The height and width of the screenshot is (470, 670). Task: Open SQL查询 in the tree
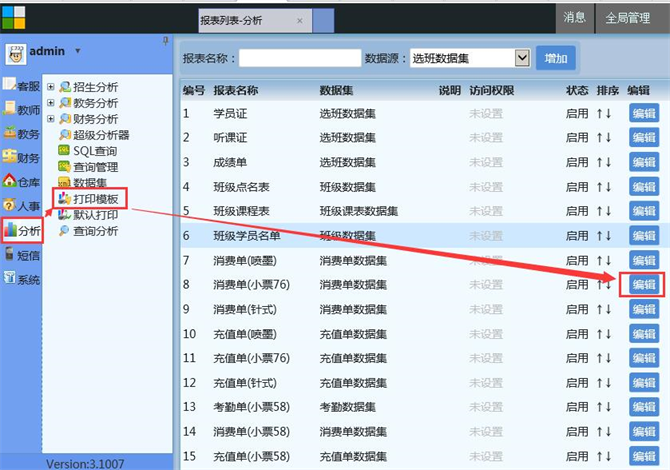(x=96, y=151)
